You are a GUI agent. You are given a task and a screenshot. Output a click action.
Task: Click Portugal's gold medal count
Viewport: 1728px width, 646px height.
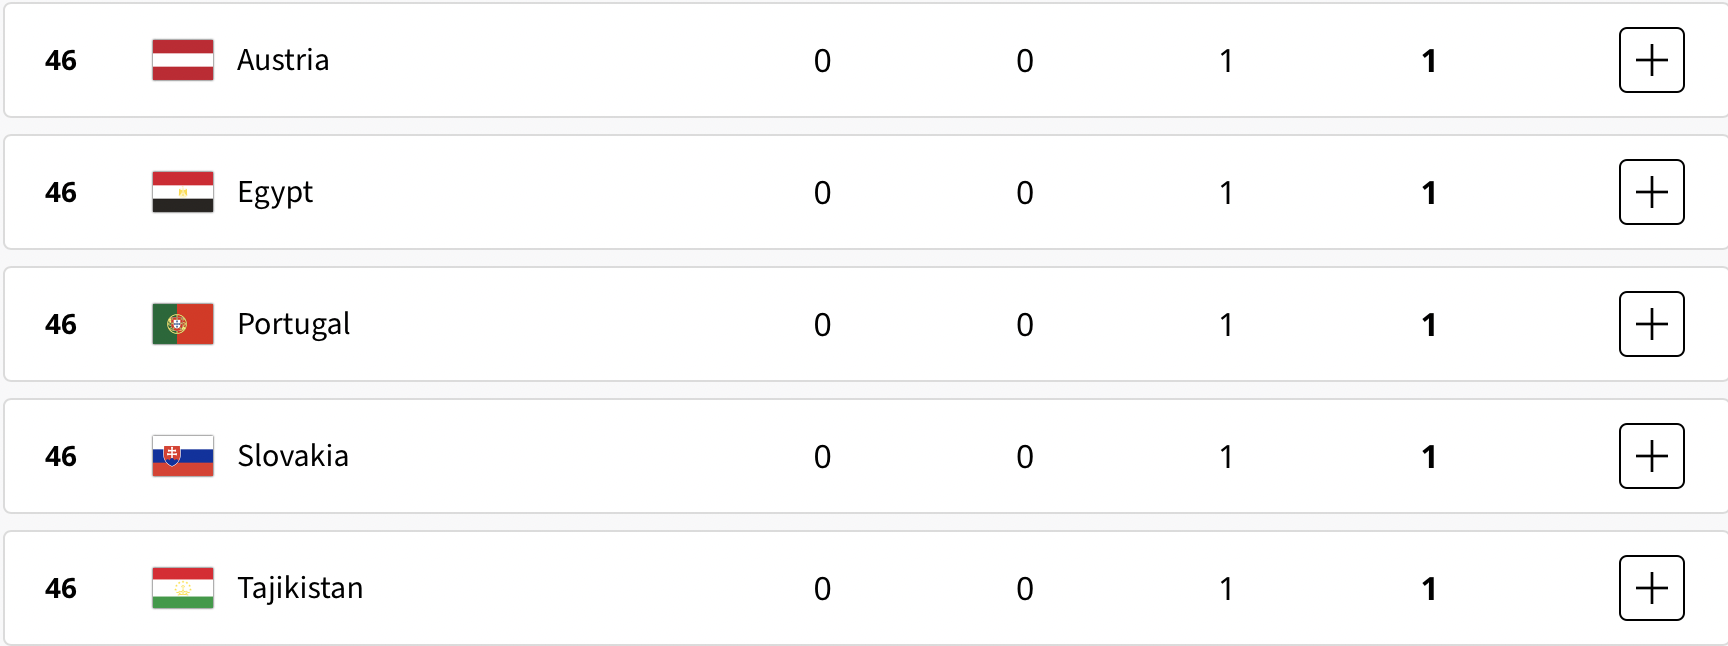point(822,325)
